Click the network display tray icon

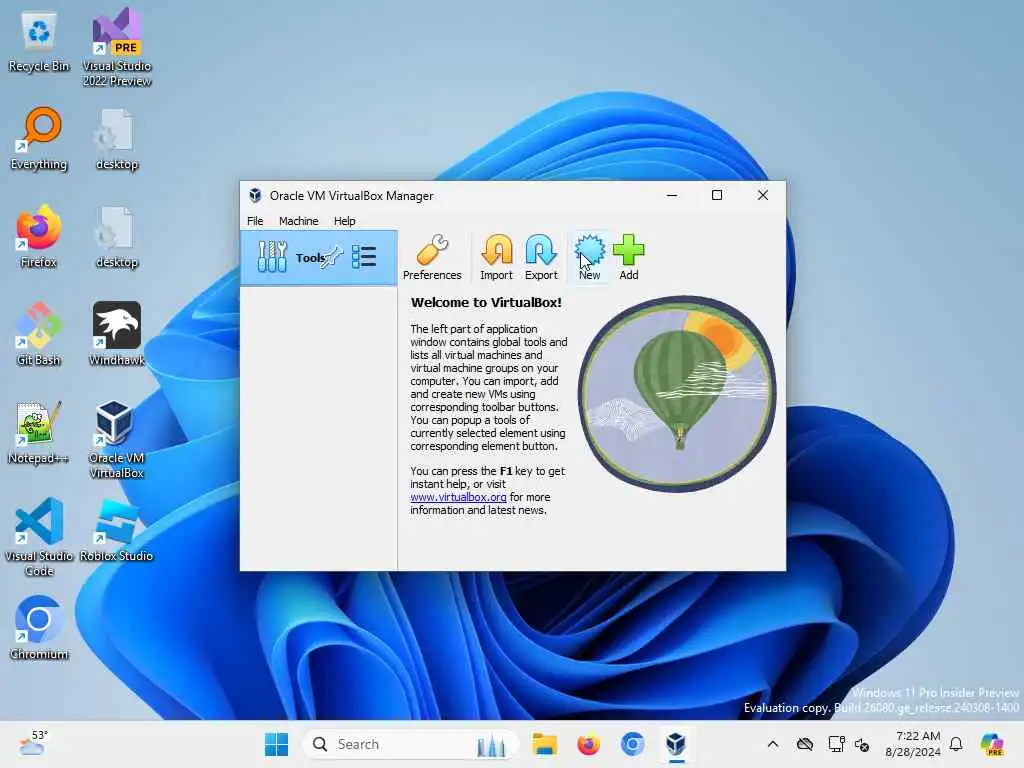pyautogui.click(x=836, y=744)
